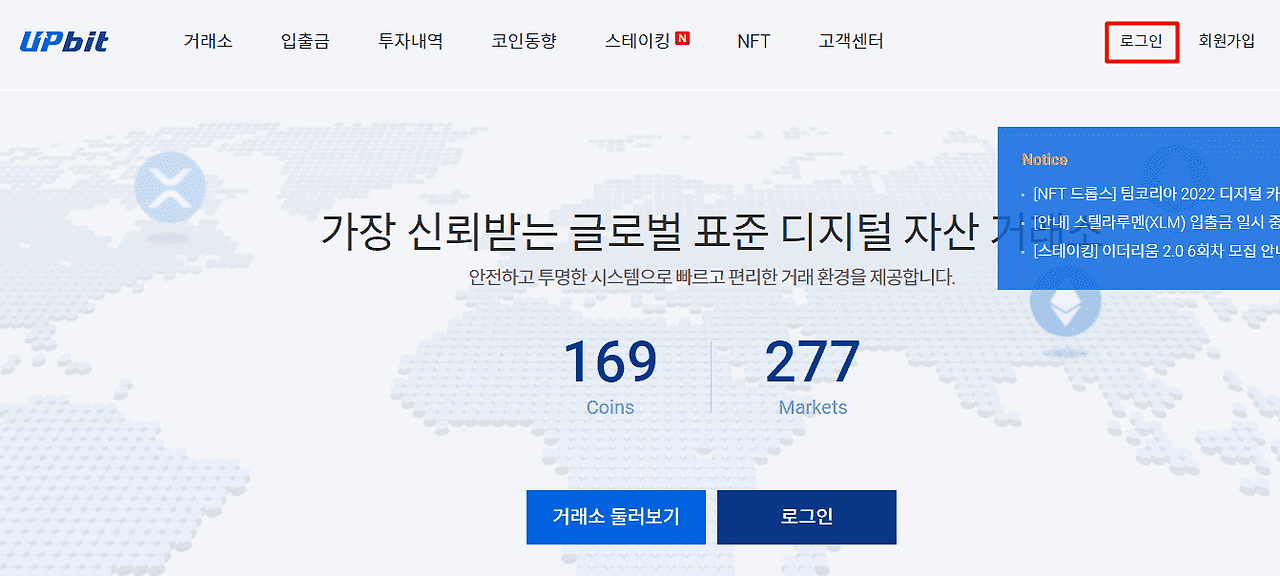Click the 277 Markets statistic
Viewport: 1280px width, 576px height.
point(812,376)
